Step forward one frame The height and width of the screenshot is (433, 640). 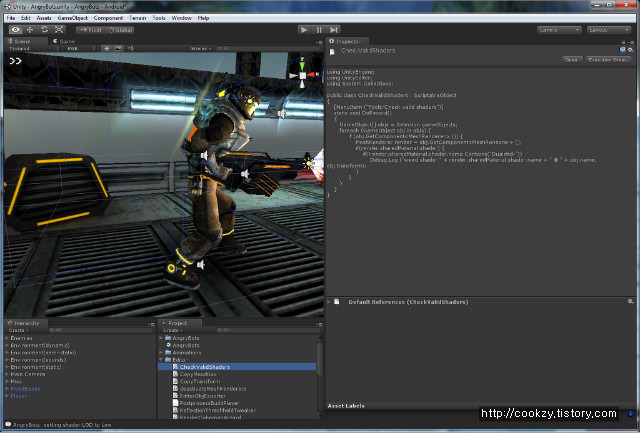333,30
